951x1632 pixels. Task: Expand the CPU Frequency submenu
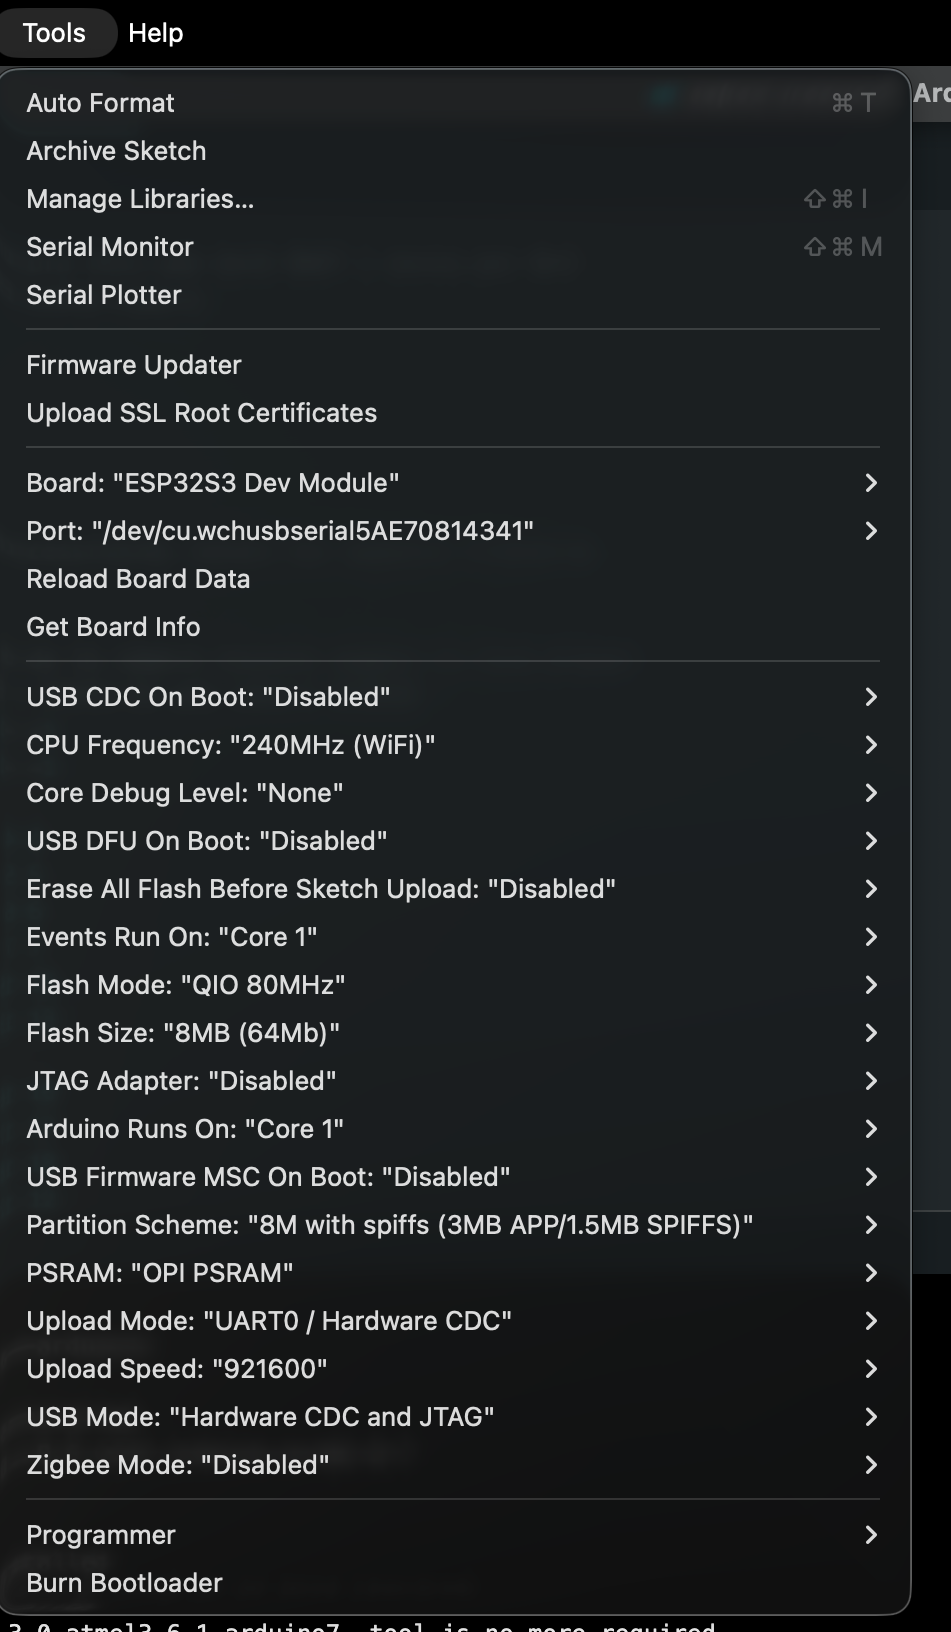tap(230, 745)
